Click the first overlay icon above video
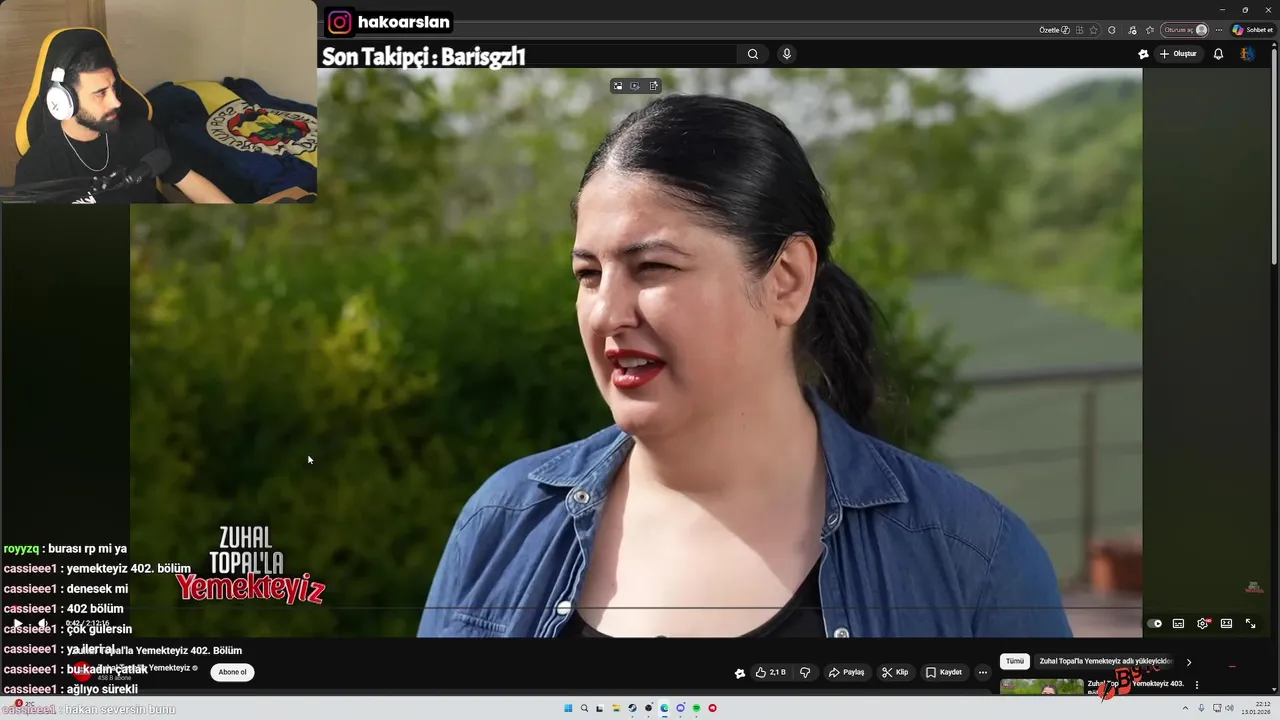The image size is (1280, 720). click(618, 86)
